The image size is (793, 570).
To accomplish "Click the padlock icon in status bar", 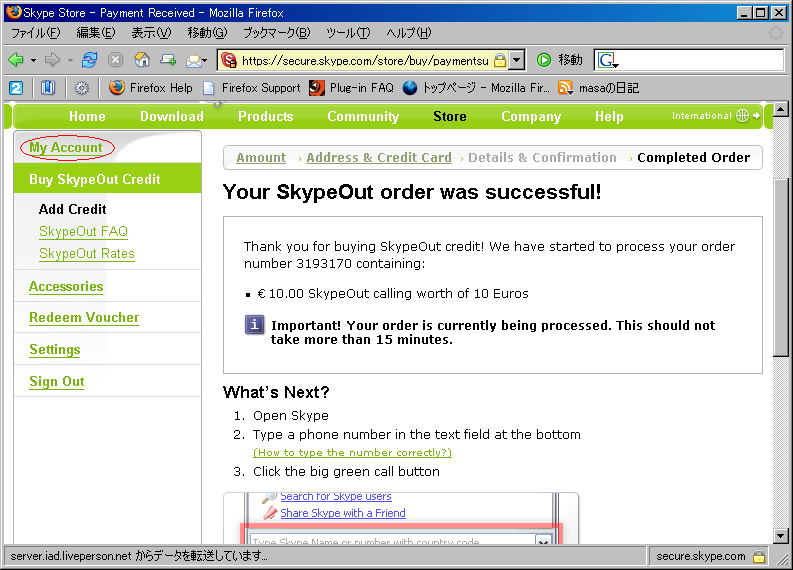I will point(759,556).
